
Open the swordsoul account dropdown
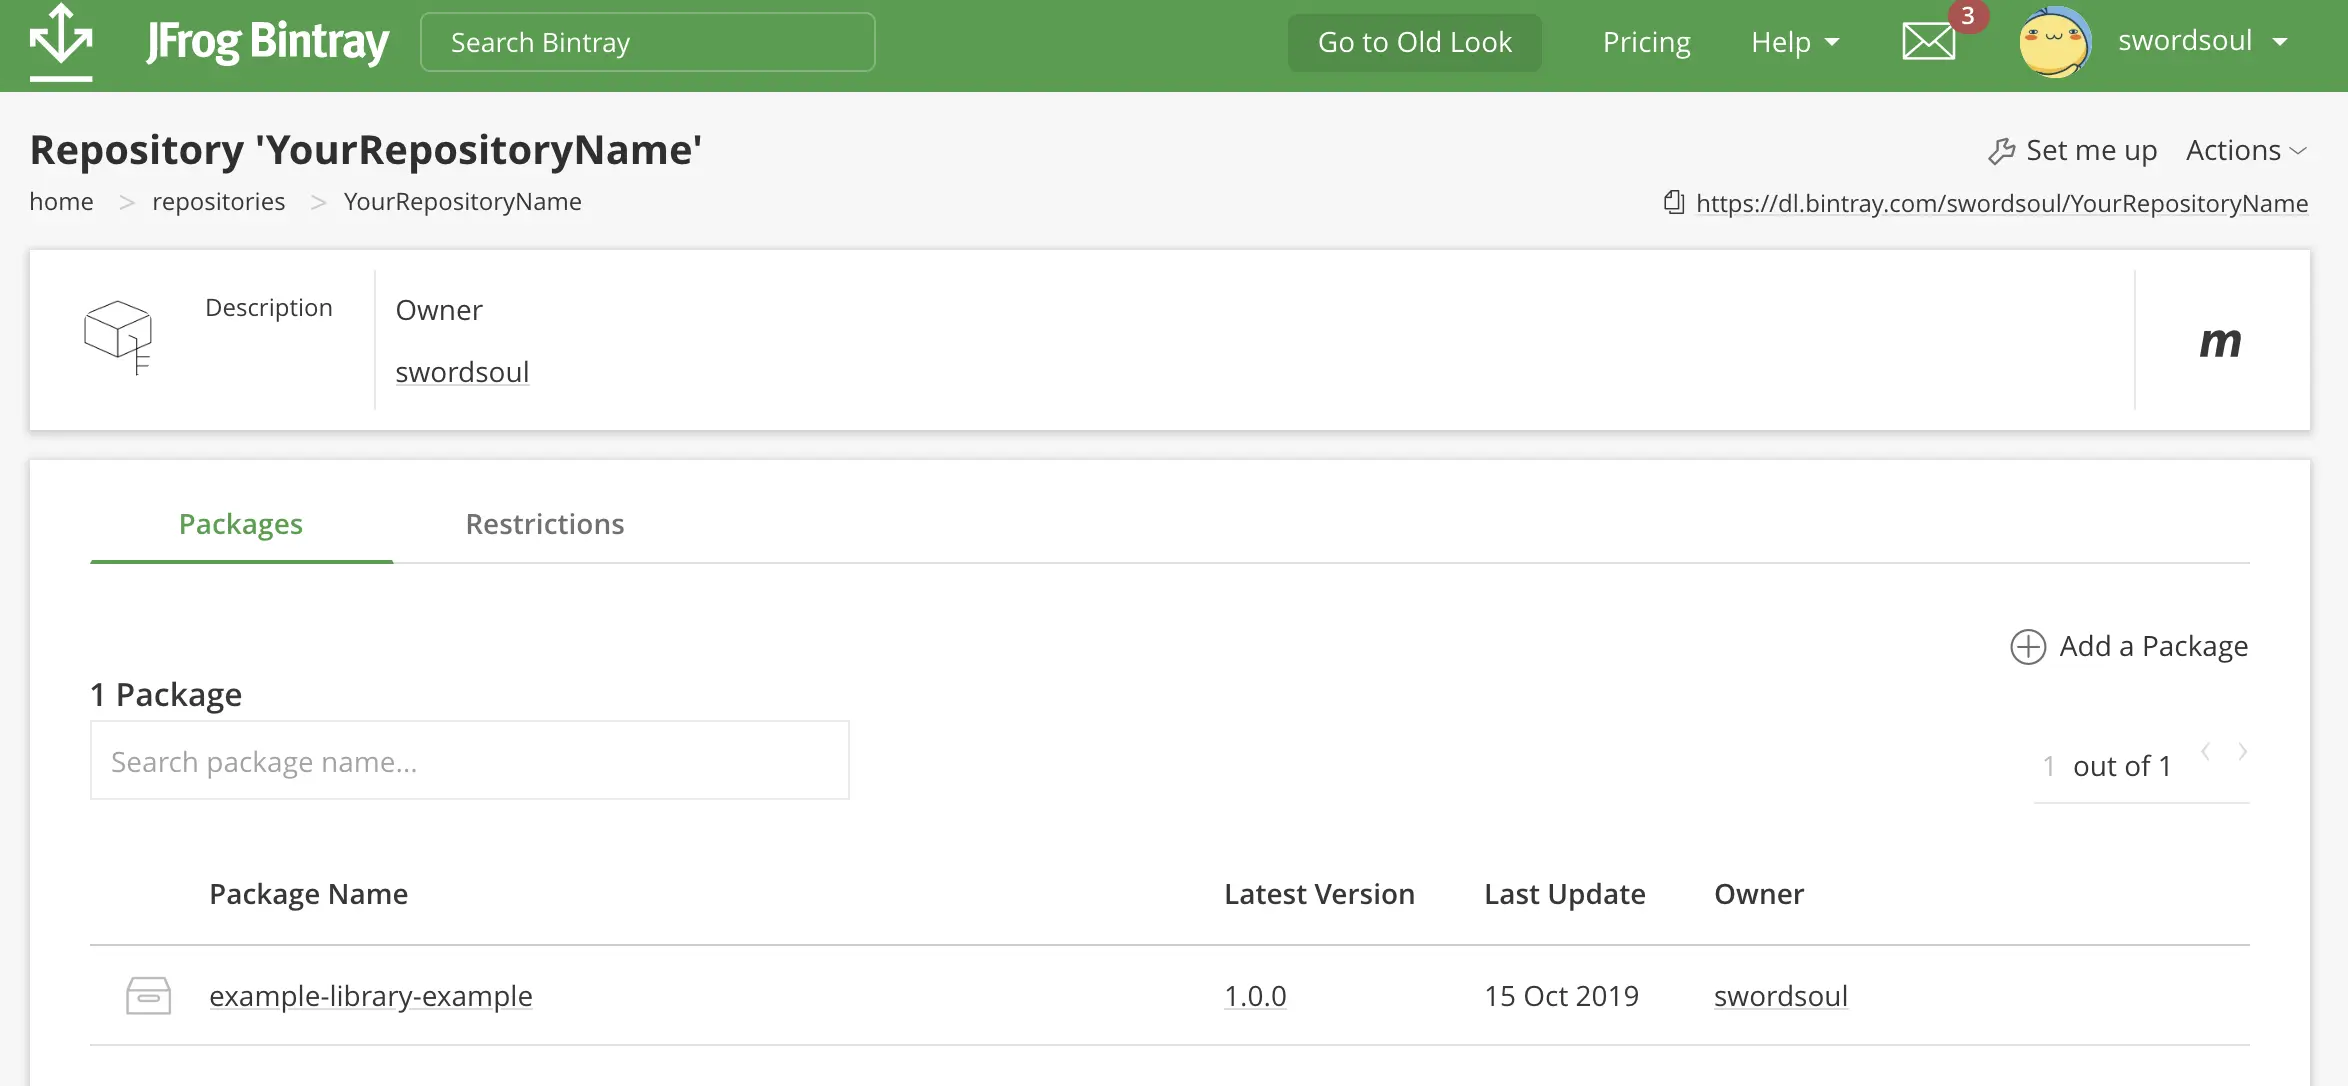point(2203,42)
